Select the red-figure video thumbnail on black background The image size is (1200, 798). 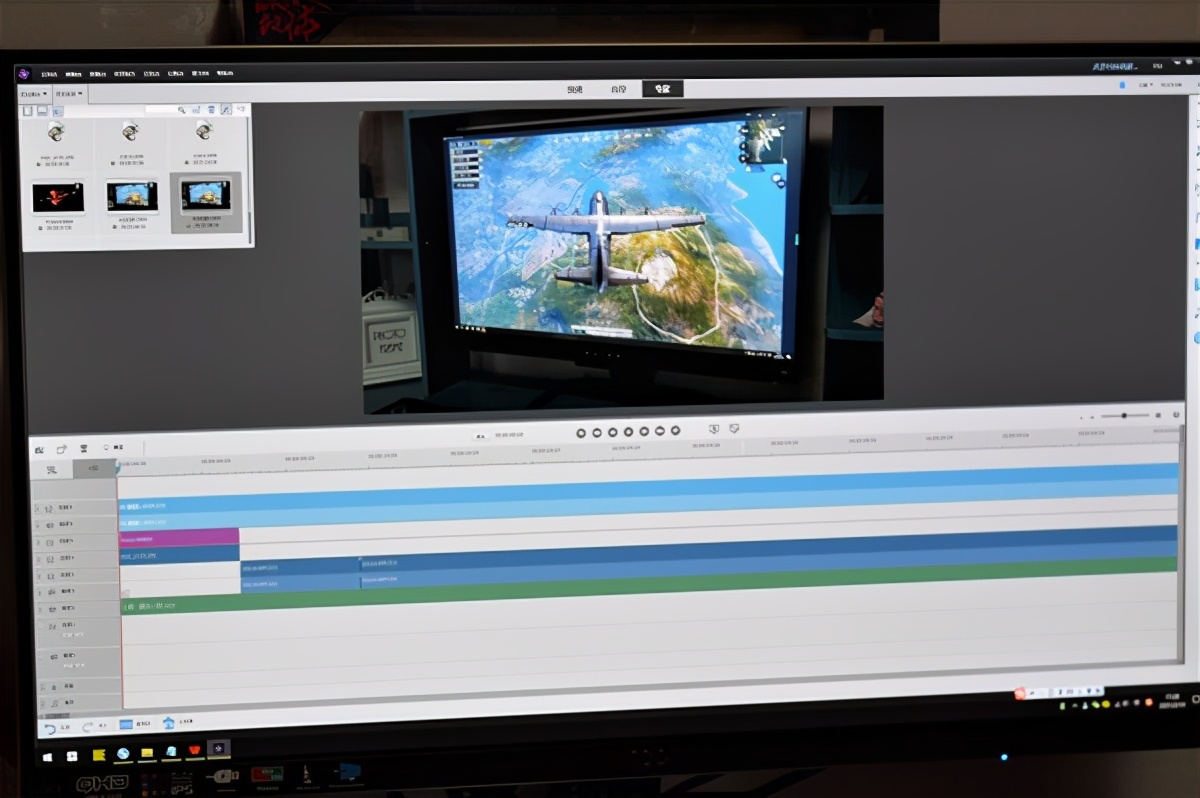point(57,197)
